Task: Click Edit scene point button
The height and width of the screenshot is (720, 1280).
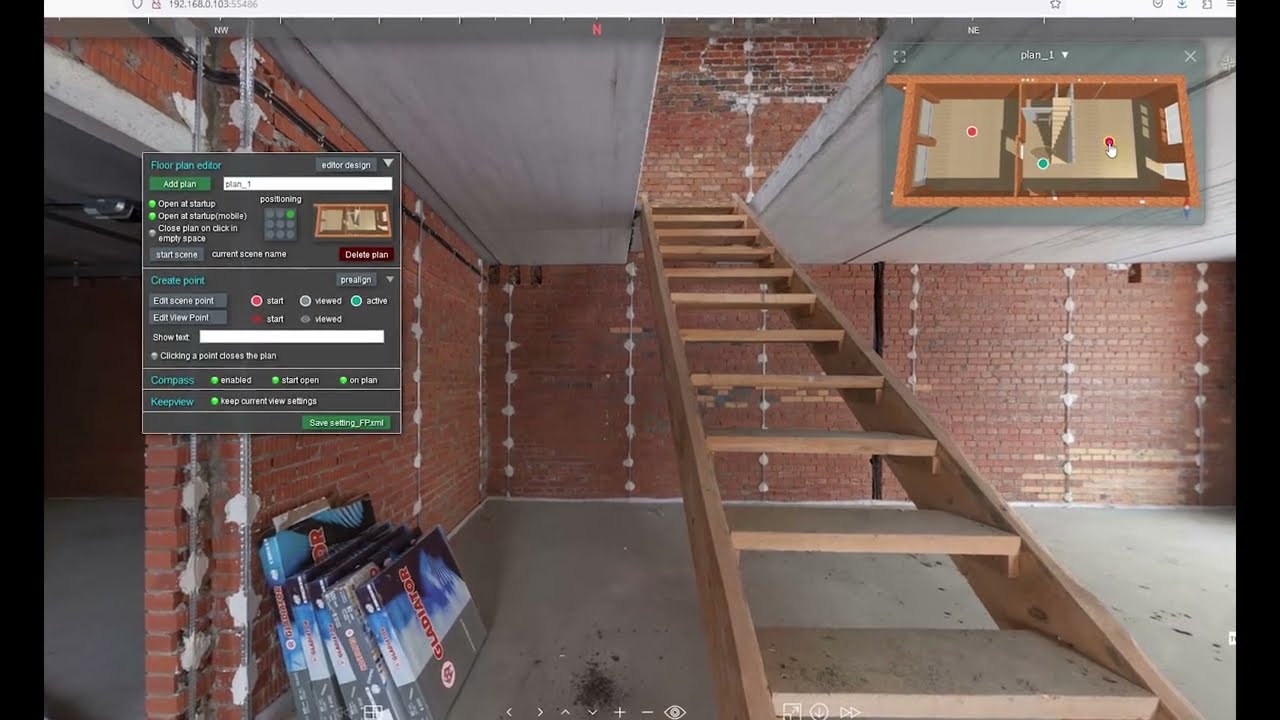Action: (188, 301)
